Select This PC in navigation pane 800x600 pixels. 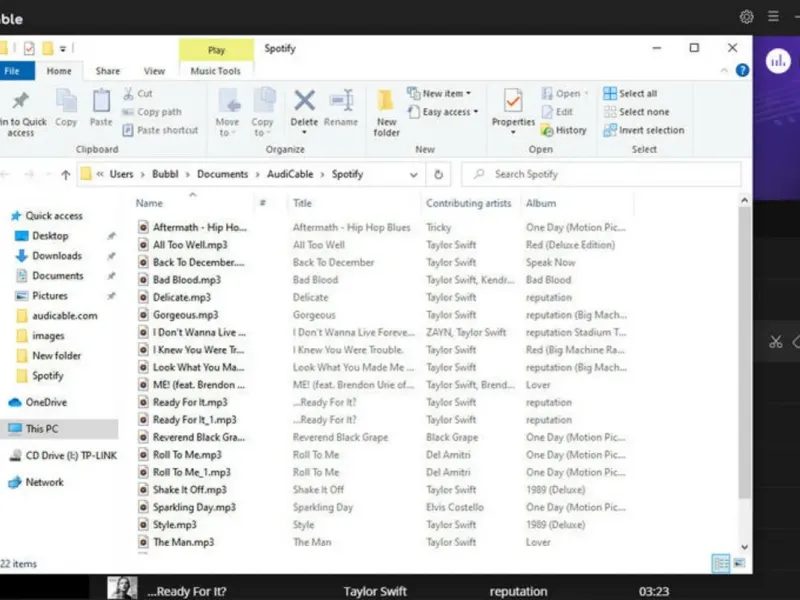pos(59,429)
